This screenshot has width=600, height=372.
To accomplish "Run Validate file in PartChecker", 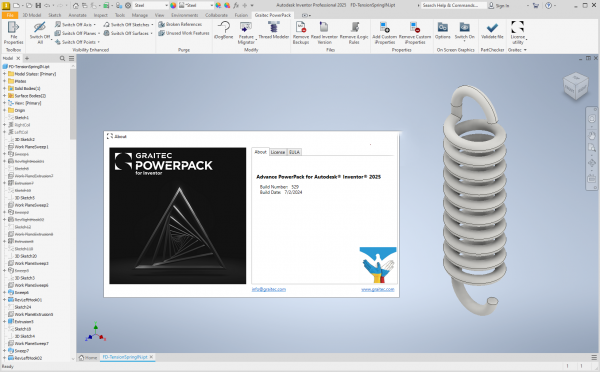I will click(x=492, y=30).
